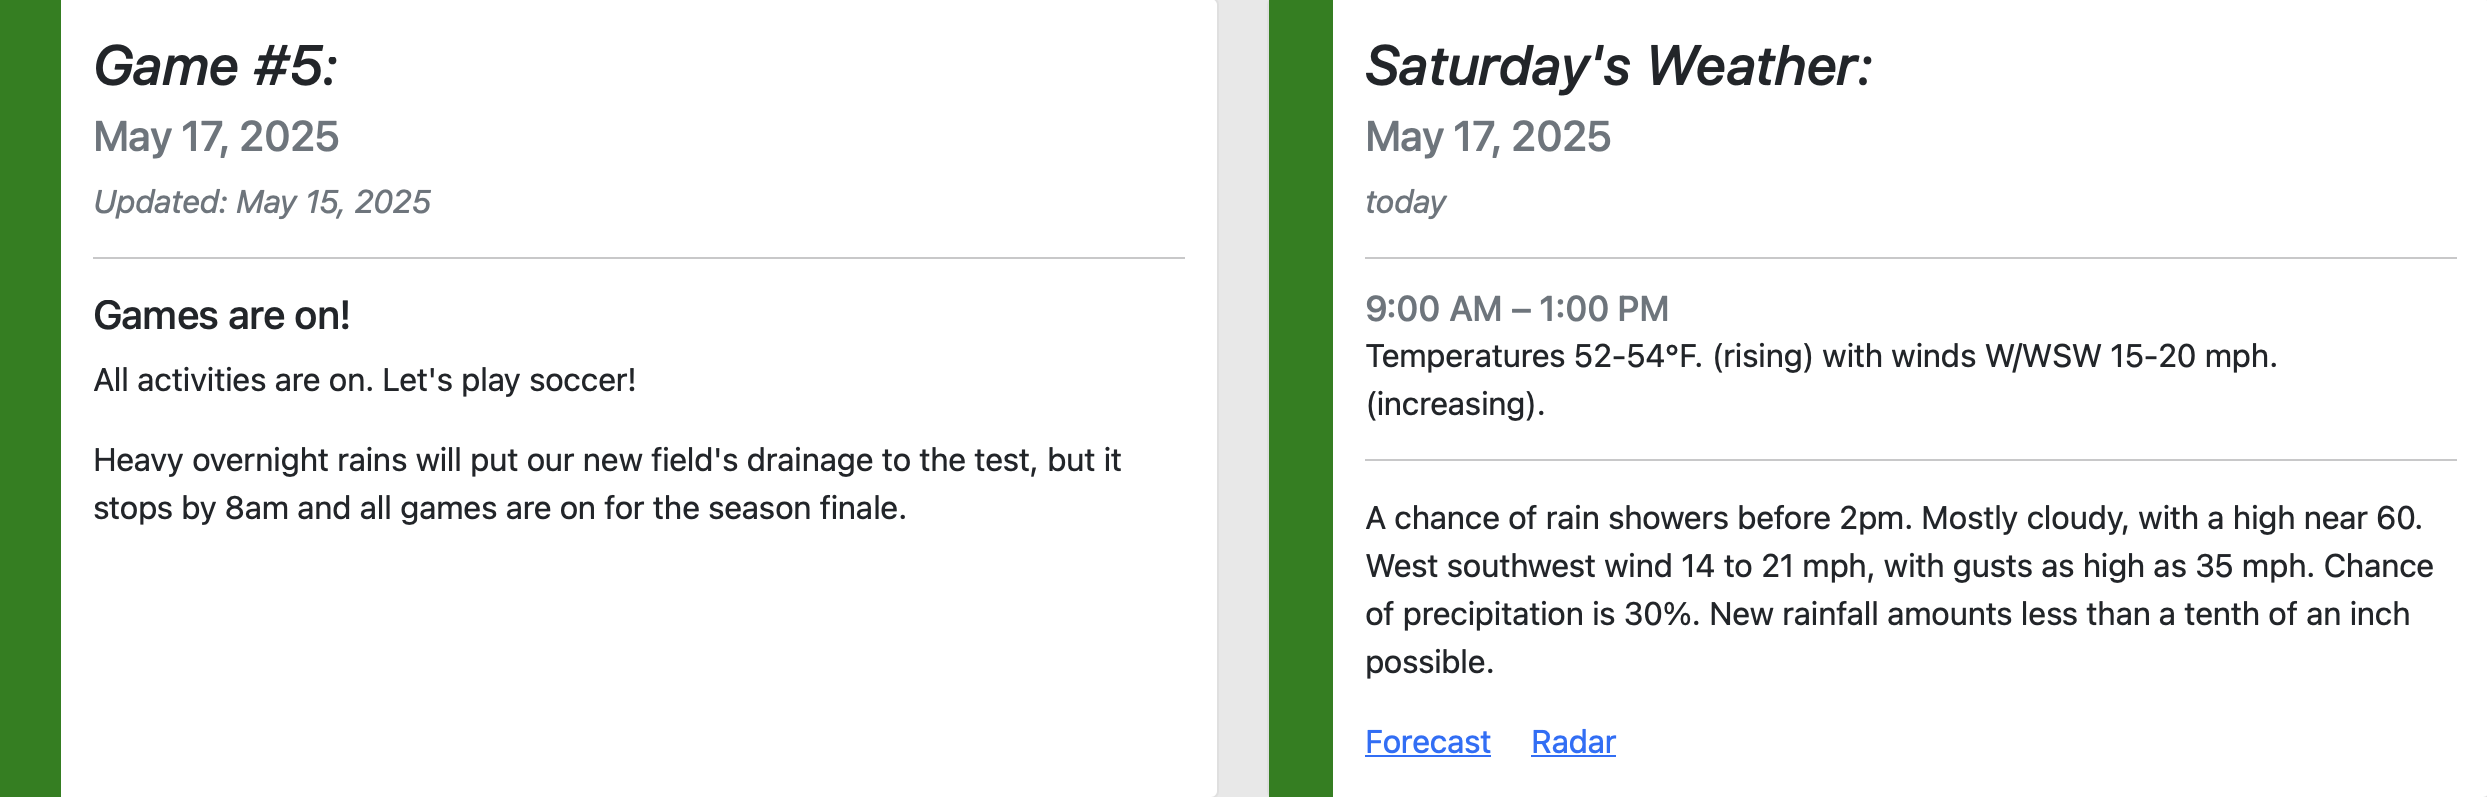
Task: Click "All activities are on" sentence
Action: click(365, 380)
